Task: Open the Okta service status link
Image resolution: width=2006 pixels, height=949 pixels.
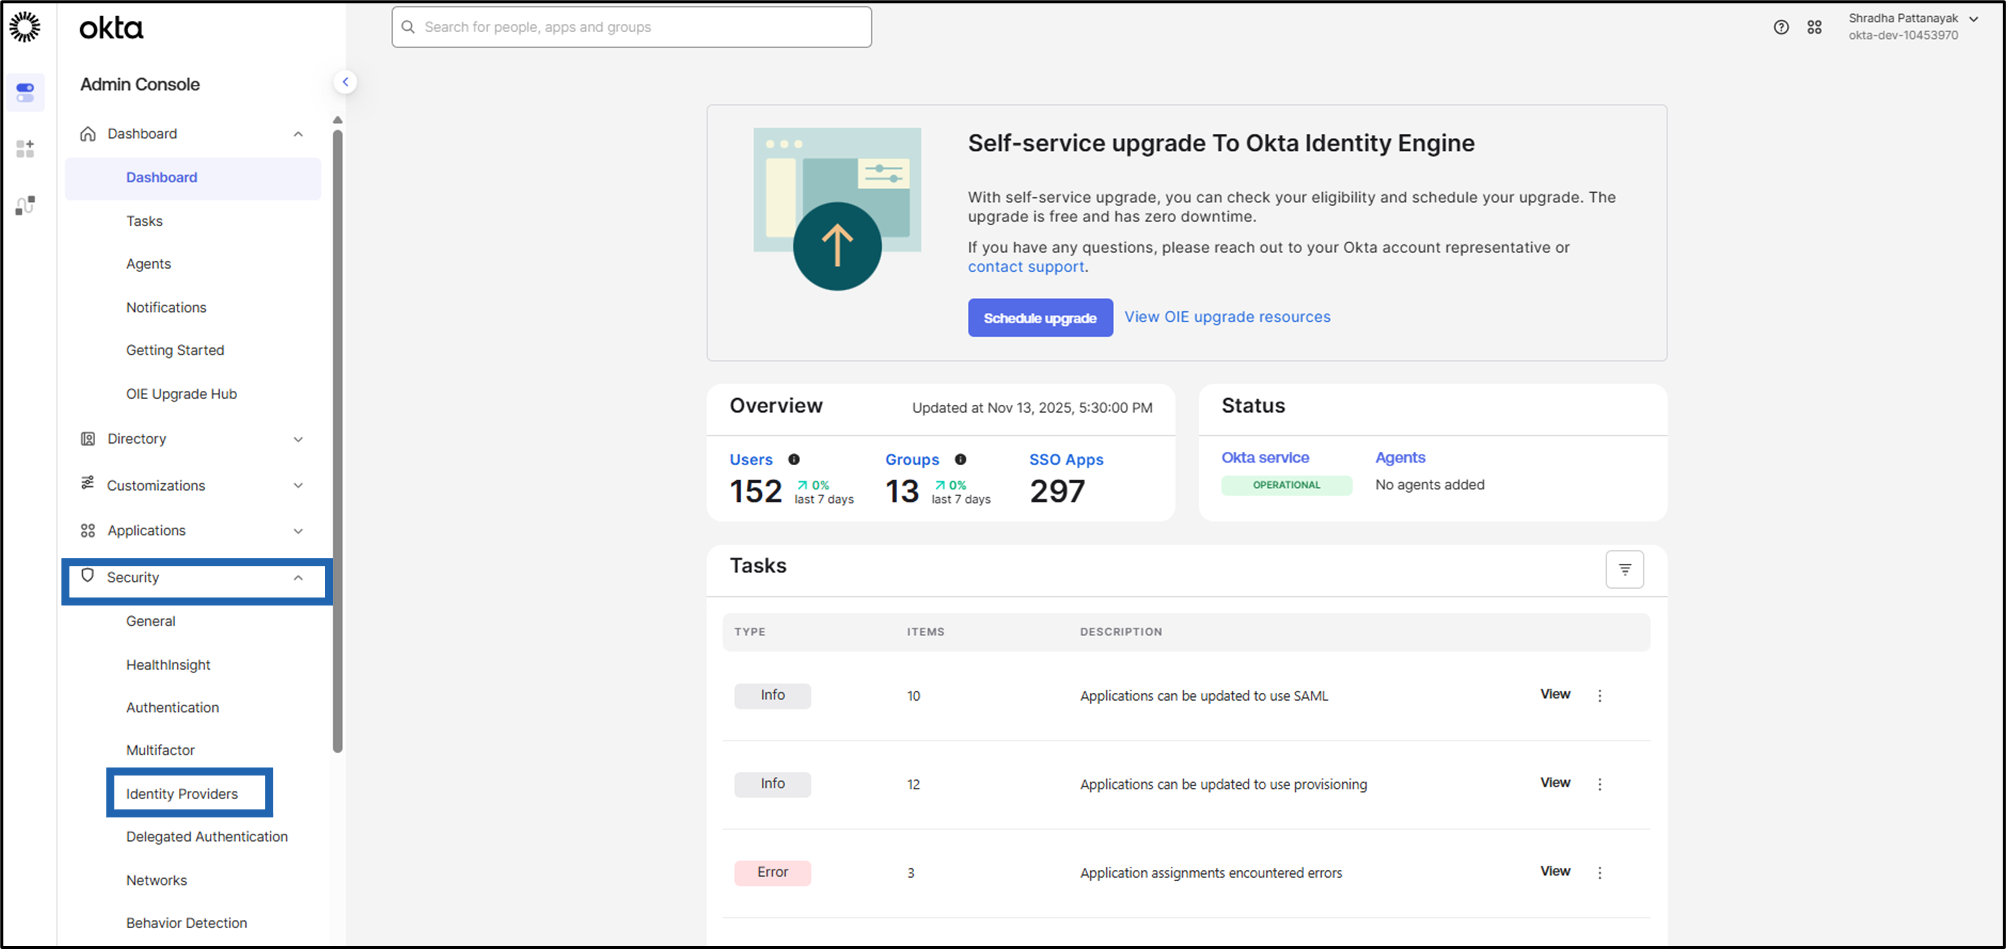Action: pyautogui.click(x=1265, y=457)
